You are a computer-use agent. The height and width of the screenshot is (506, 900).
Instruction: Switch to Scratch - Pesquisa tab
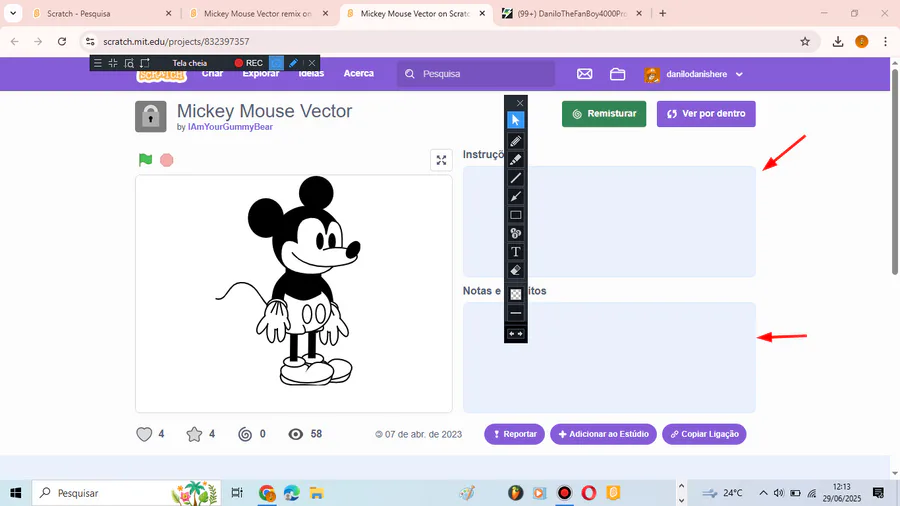point(100,13)
